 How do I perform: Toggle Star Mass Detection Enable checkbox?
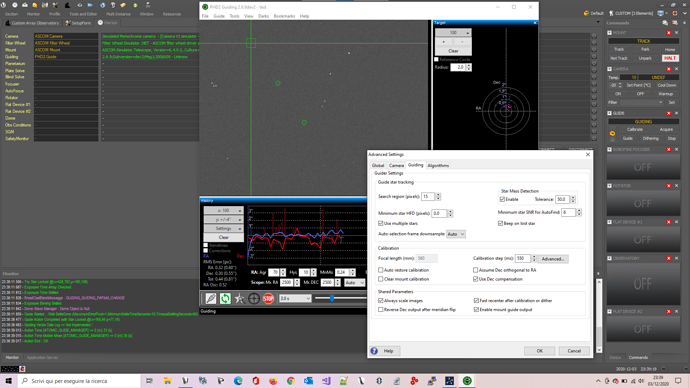tap(502, 199)
